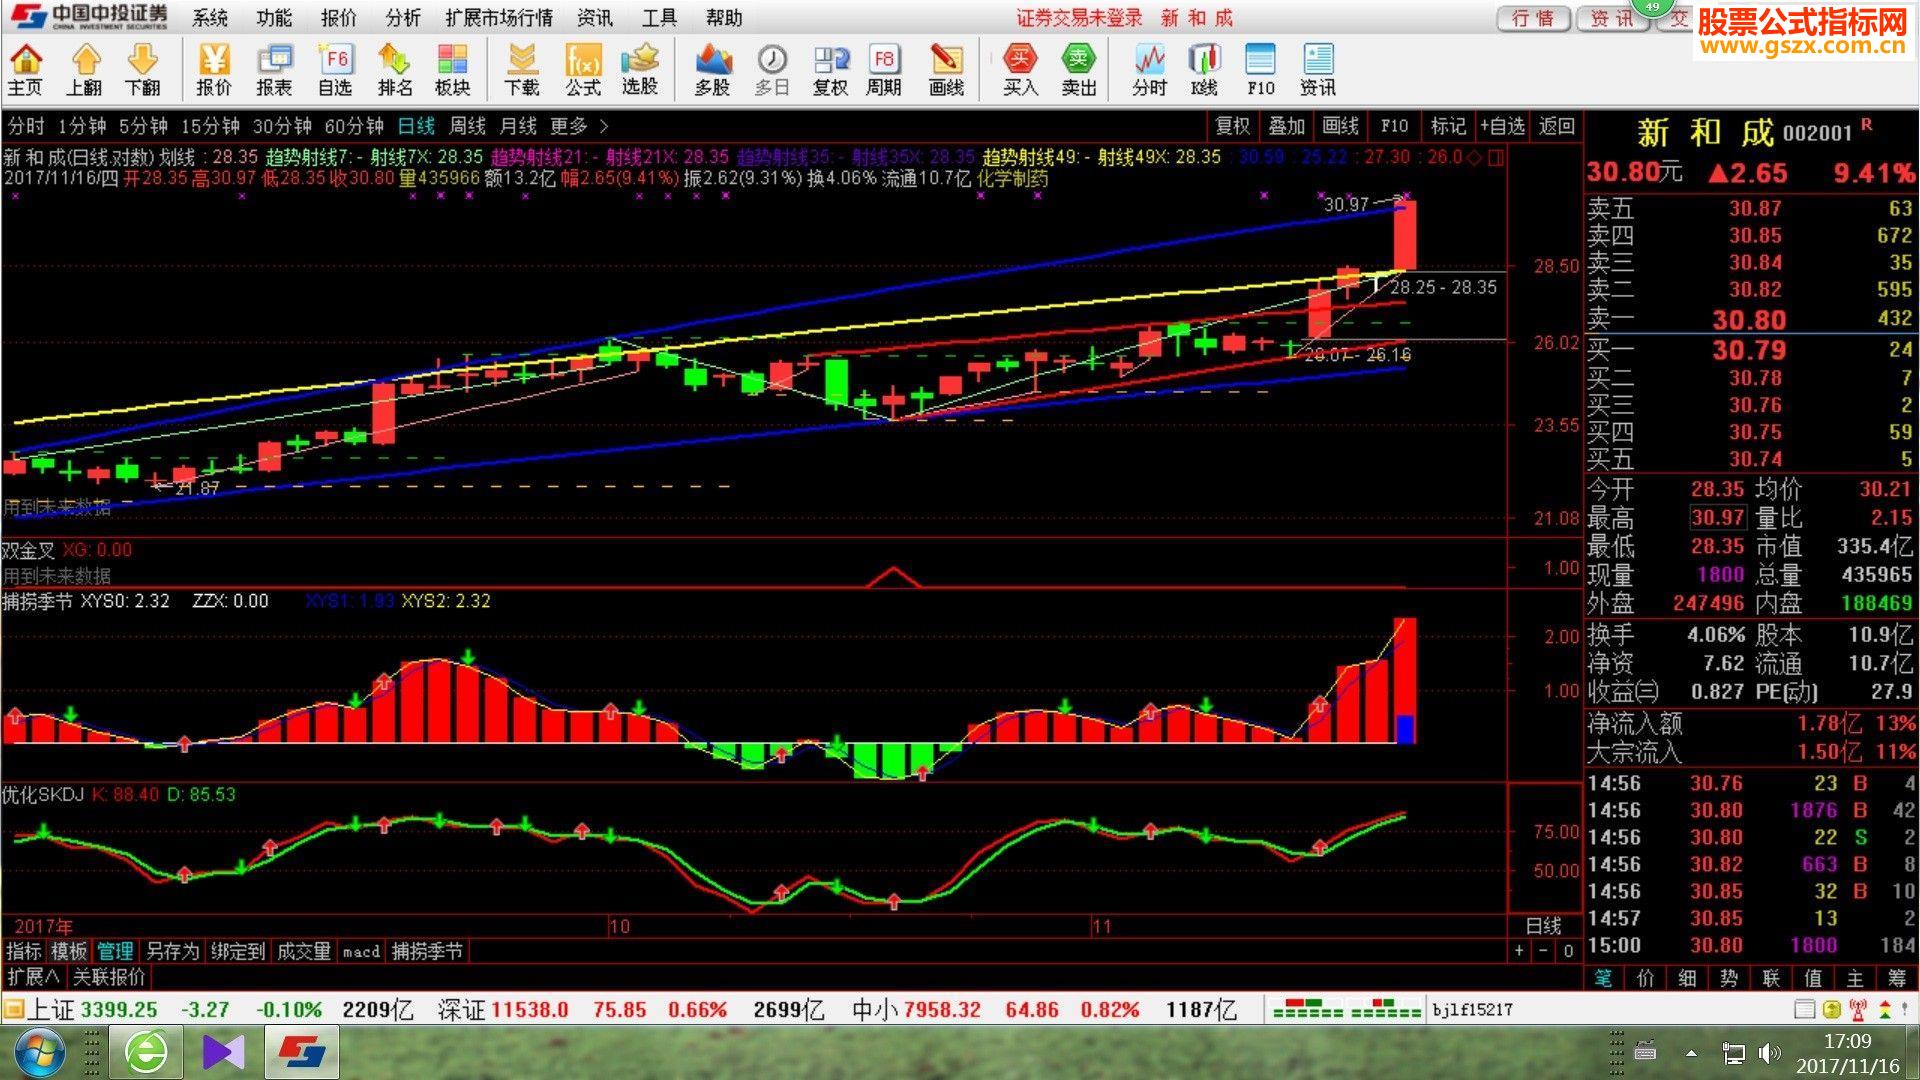Open the 报价 quotes icon
Screen dimensions: 1920x1080
(213, 70)
